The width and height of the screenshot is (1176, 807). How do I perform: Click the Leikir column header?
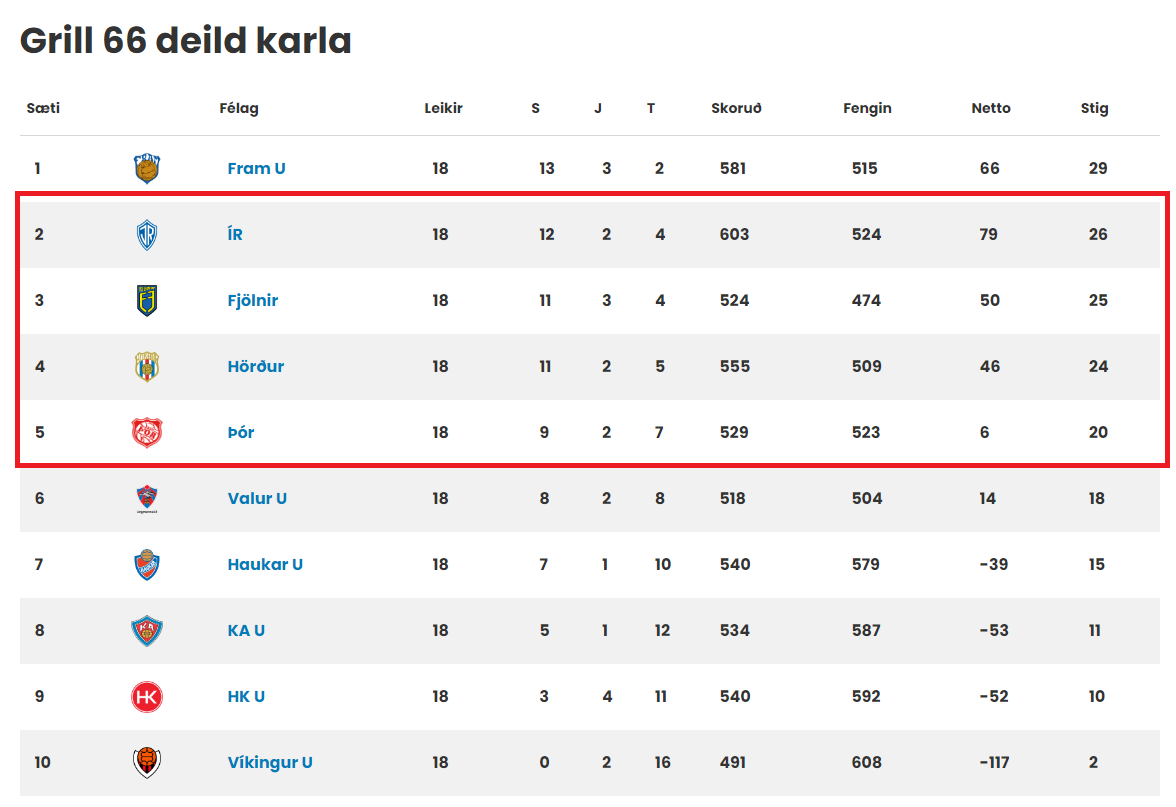point(443,108)
